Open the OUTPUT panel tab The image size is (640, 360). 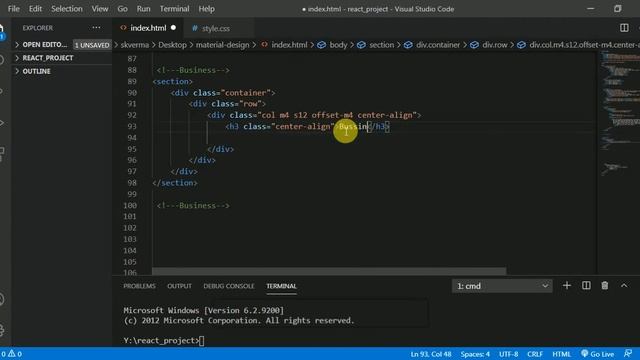[179, 286]
